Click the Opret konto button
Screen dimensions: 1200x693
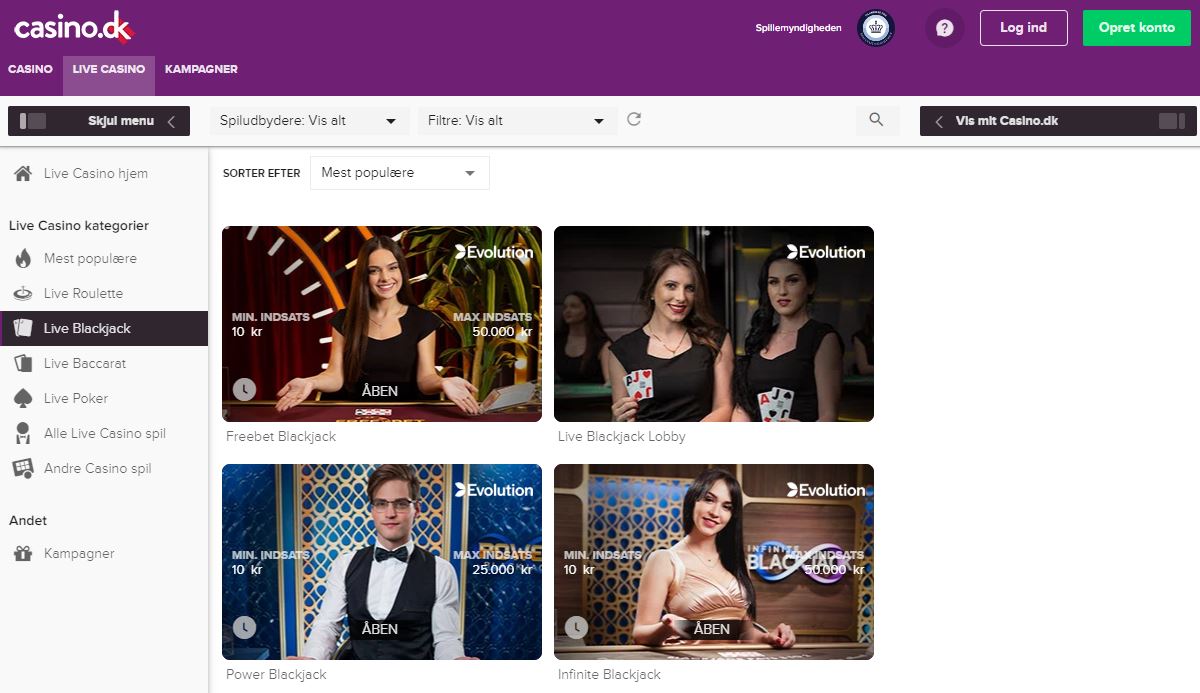[1136, 28]
